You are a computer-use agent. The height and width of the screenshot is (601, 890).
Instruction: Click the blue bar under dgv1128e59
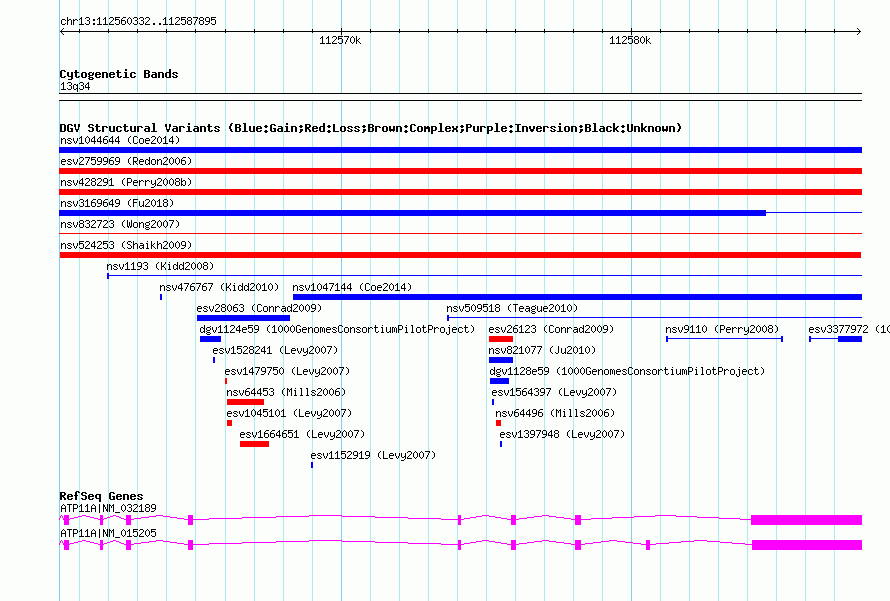[x=499, y=381]
